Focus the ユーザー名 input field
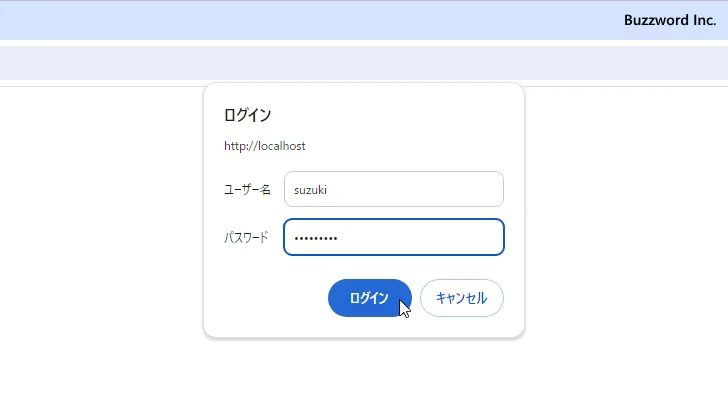728x400 pixels. tap(393, 189)
